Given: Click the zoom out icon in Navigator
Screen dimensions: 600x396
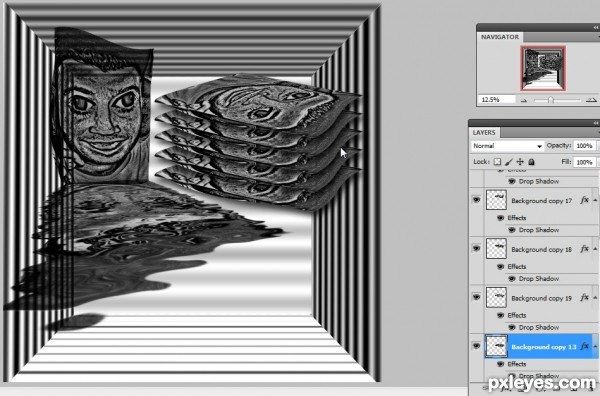Looking at the screenshot, I should tap(524, 100).
